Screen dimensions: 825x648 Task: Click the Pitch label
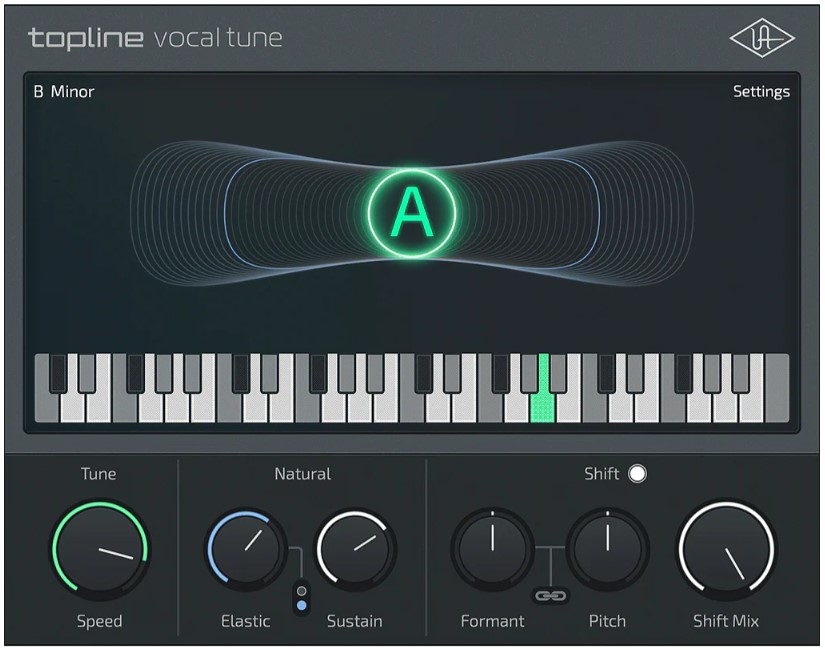[x=607, y=621]
